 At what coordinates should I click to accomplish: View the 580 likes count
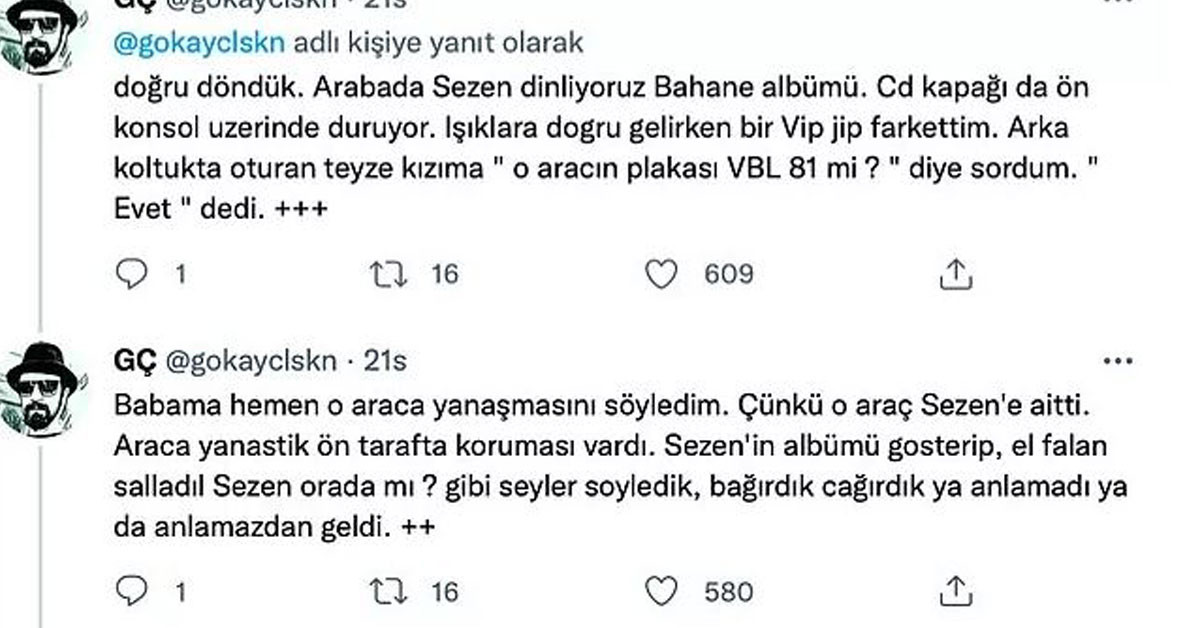[728, 592]
